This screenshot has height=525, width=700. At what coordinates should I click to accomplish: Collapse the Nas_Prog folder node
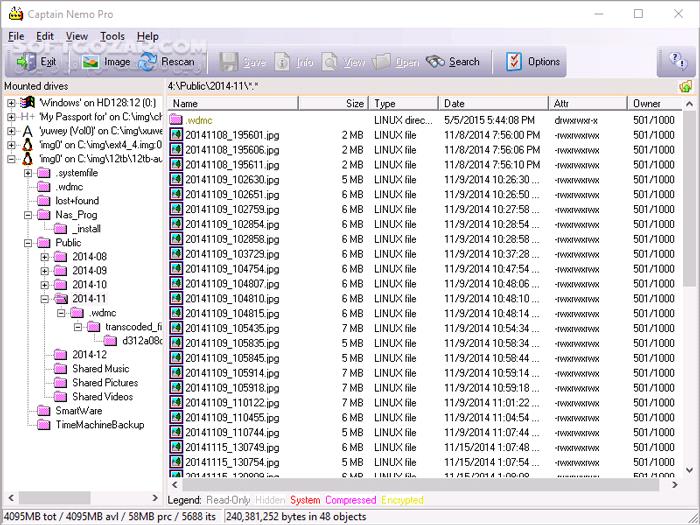[29, 215]
